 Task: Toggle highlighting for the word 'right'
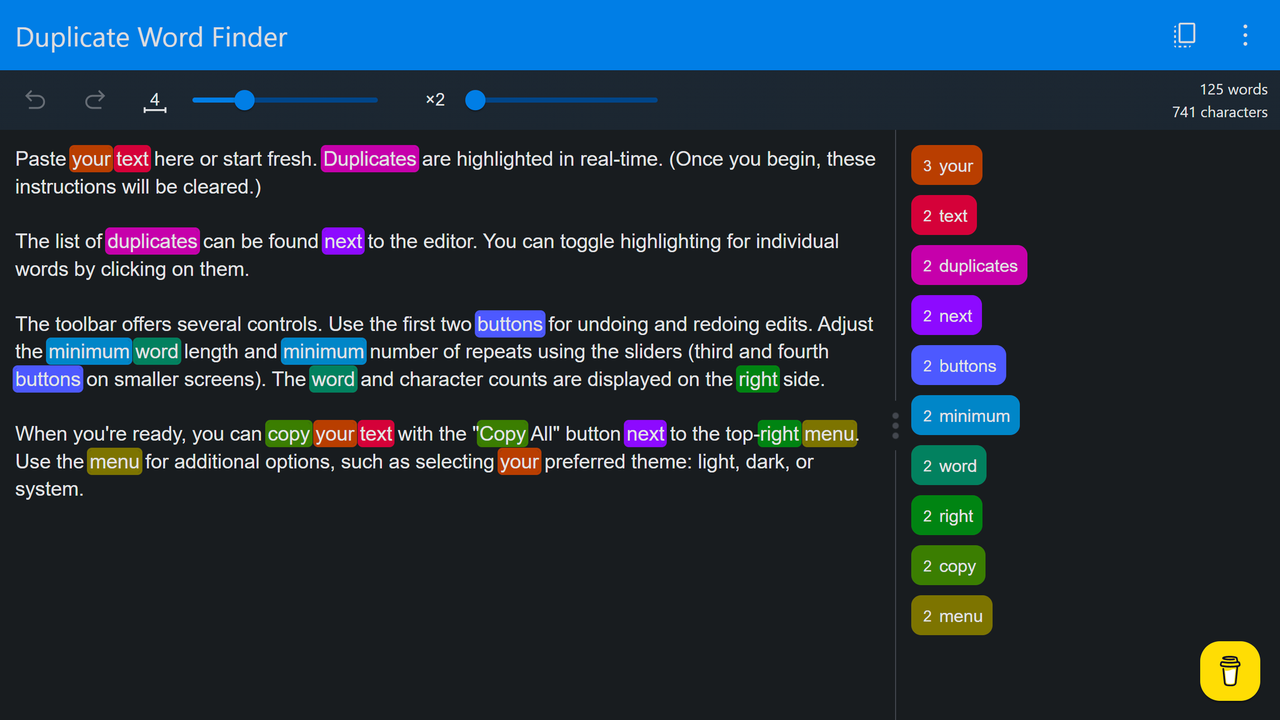click(x=946, y=515)
